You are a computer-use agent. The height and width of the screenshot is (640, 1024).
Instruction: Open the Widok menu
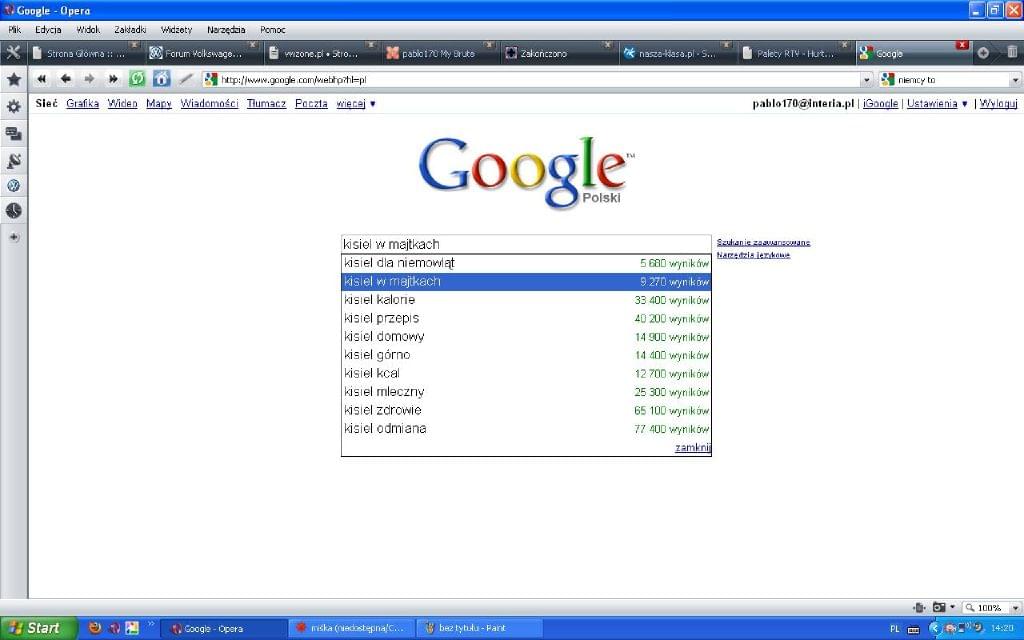tap(88, 29)
